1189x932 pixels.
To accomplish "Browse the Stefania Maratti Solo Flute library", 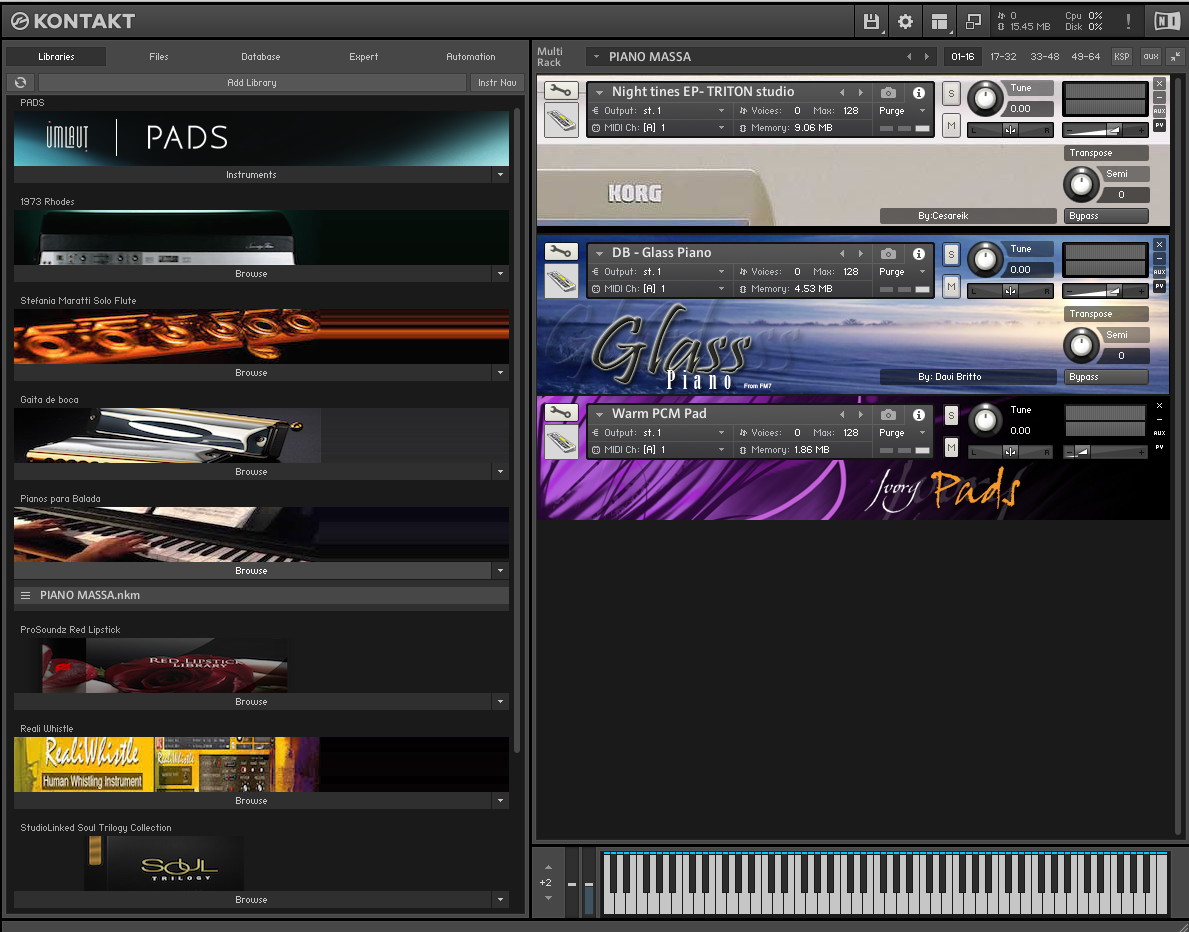I will pos(253,373).
